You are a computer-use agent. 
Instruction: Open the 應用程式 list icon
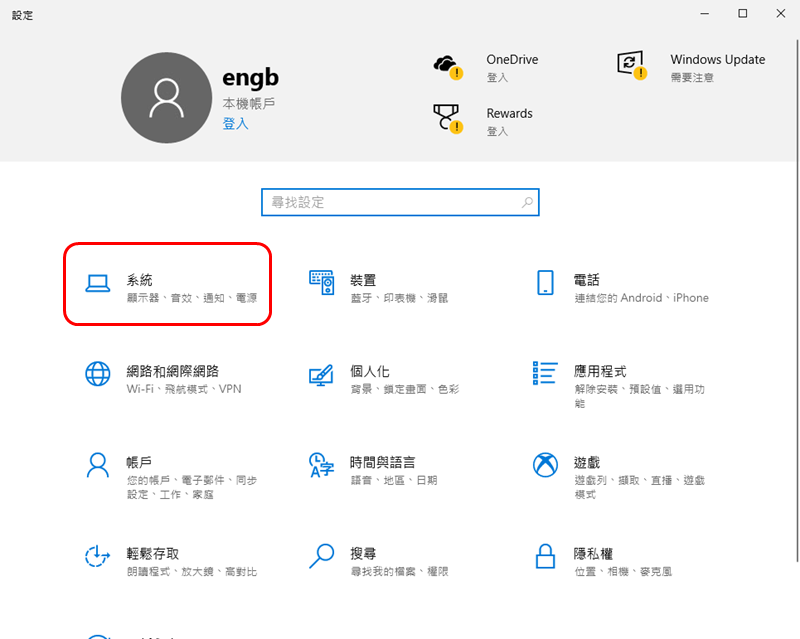coord(545,373)
